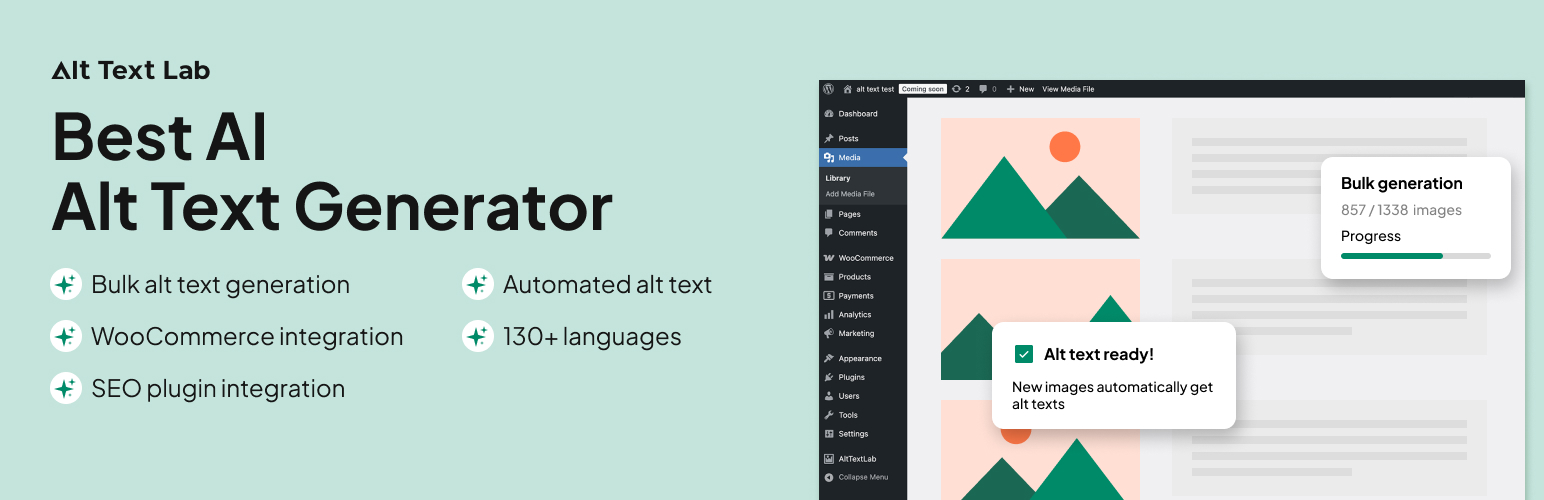Toggle the Alt text ready checkbox
The image size is (1544, 500).
[1023, 354]
